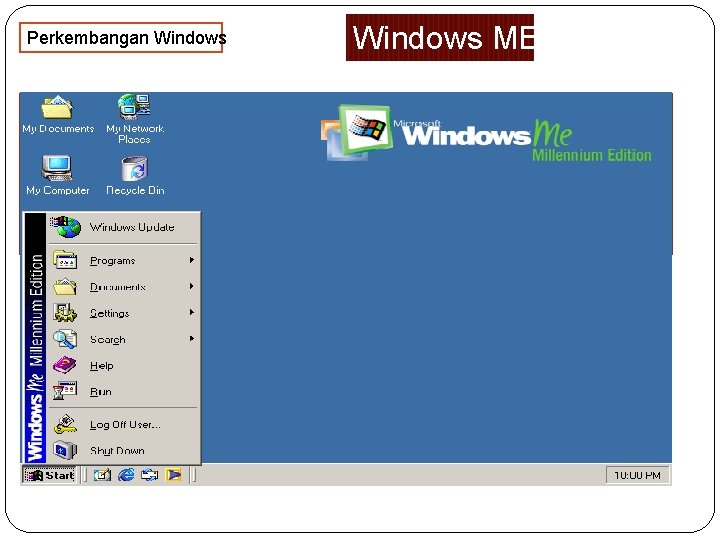Open the Search menu entry
720x540 pixels.
point(124,339)
